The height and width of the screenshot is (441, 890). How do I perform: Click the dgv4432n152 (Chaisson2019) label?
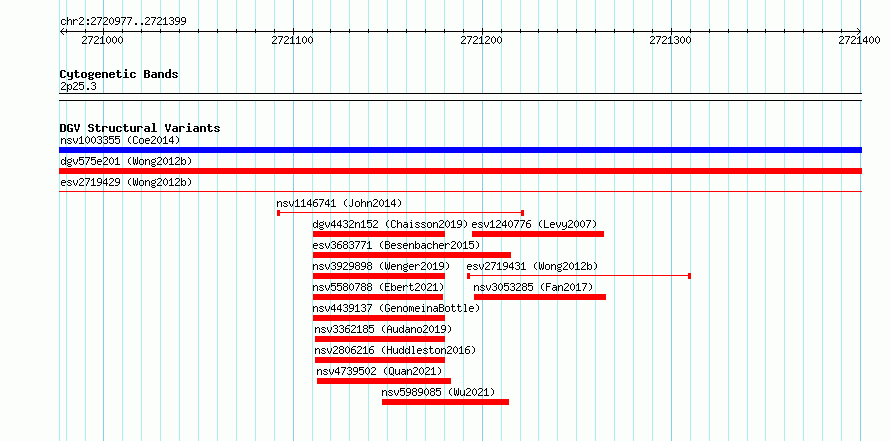391,224
